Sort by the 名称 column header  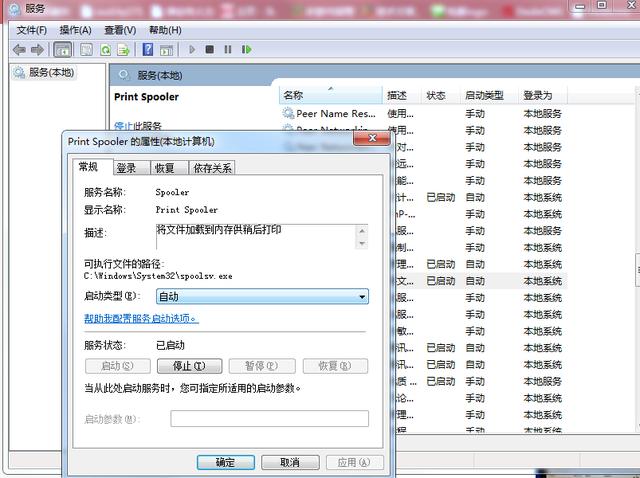coord(331,96)
